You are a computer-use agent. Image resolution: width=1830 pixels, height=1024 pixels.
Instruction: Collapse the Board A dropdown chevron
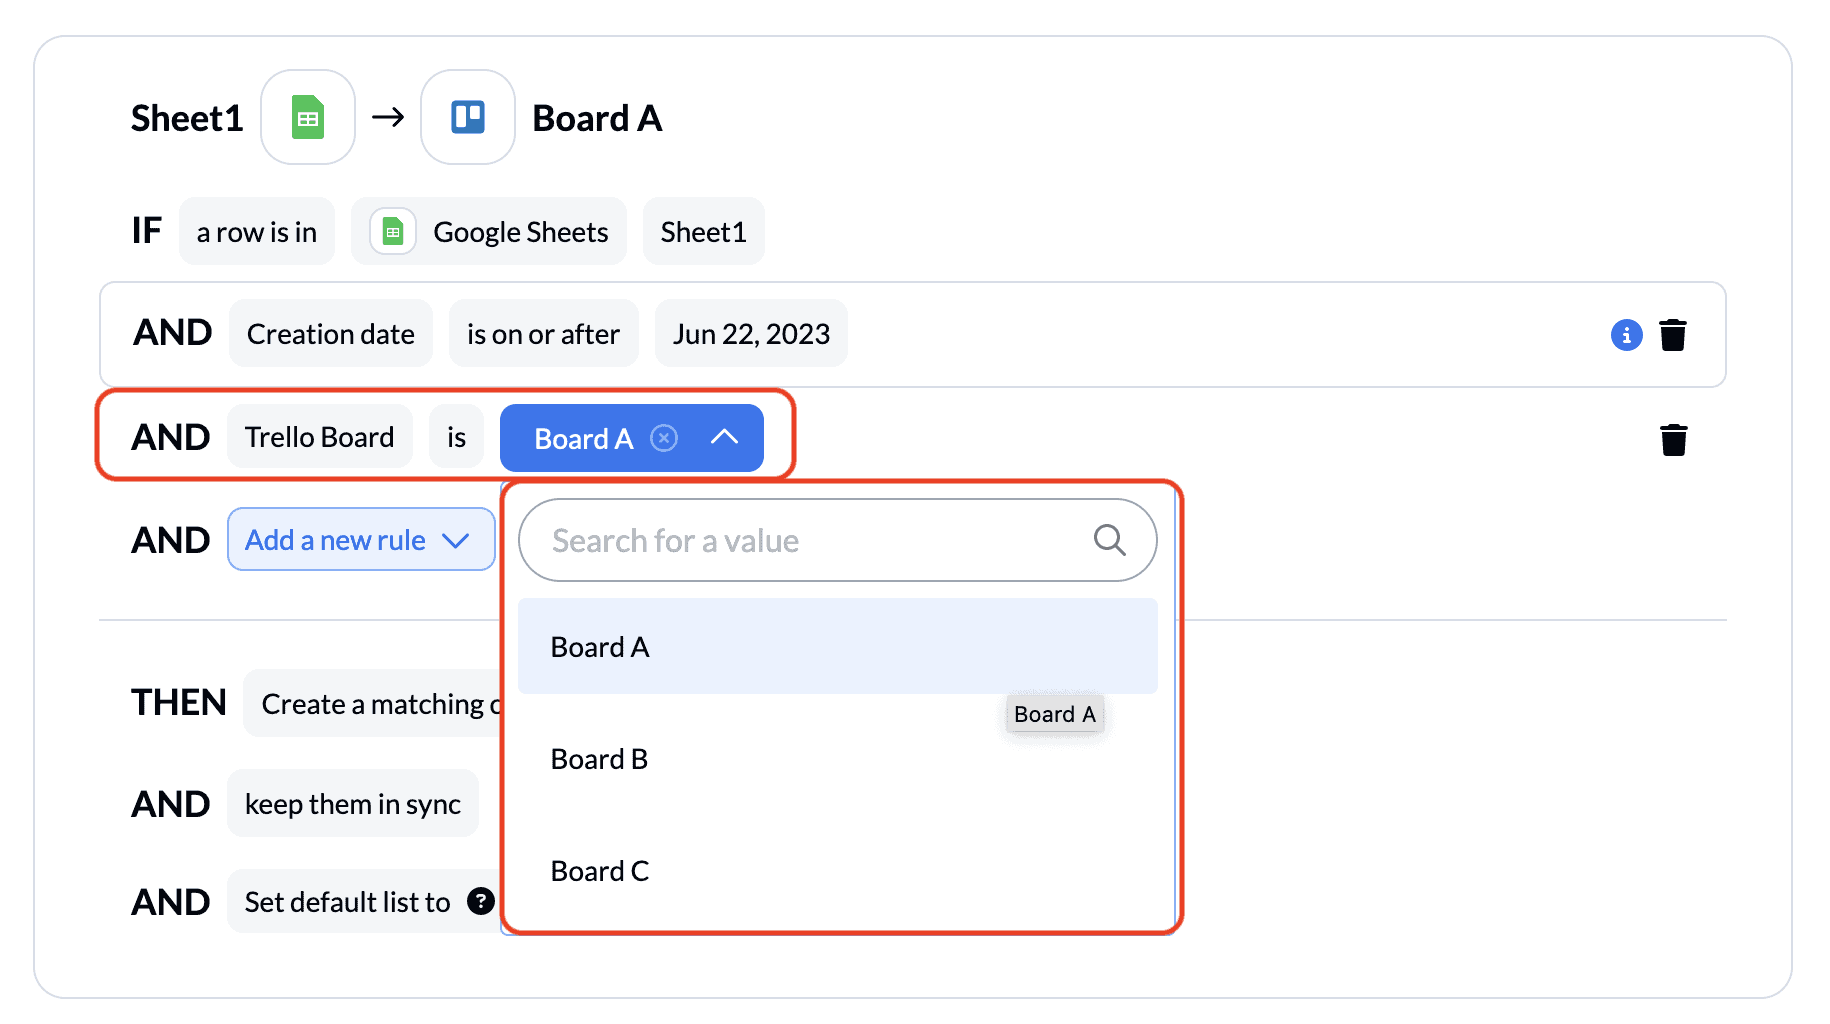point(724,437)
